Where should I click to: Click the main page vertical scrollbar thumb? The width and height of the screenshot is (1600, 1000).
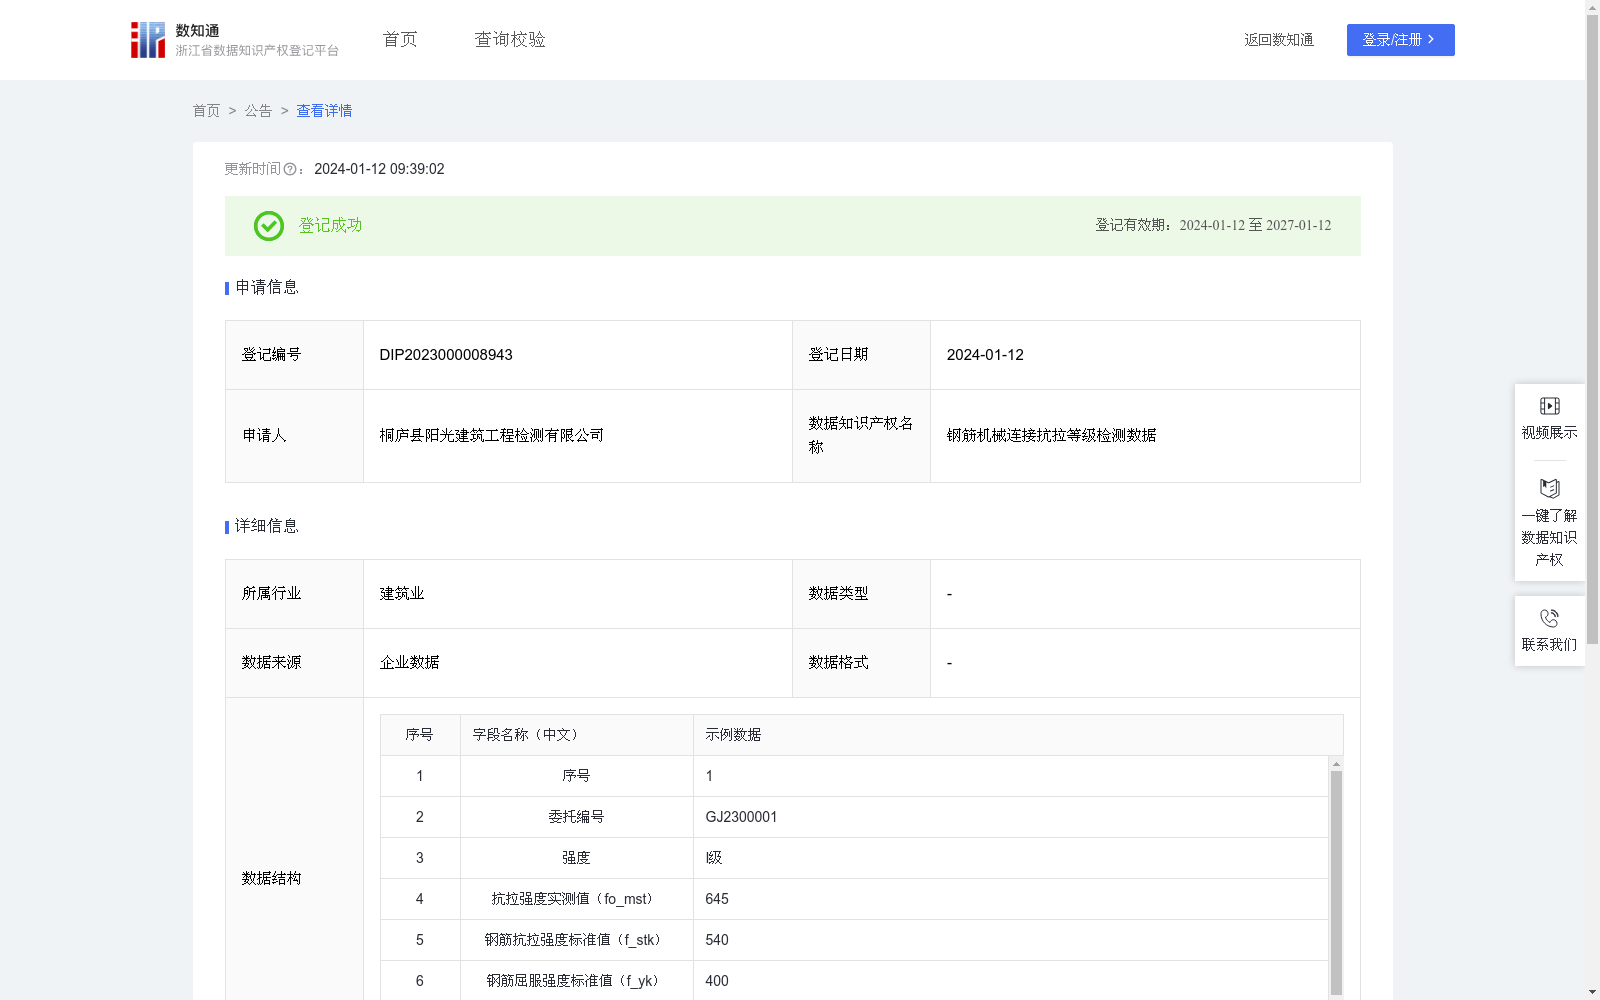tap(1592, 329)
